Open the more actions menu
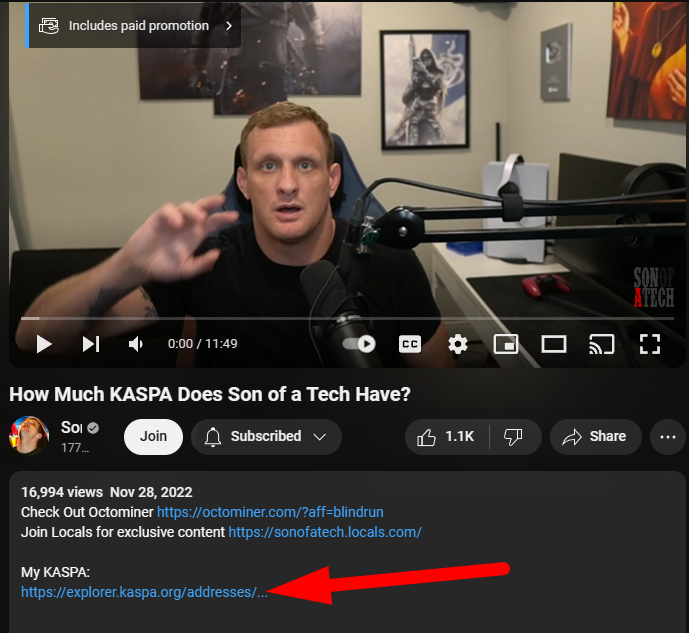 [x=668, y=437]
